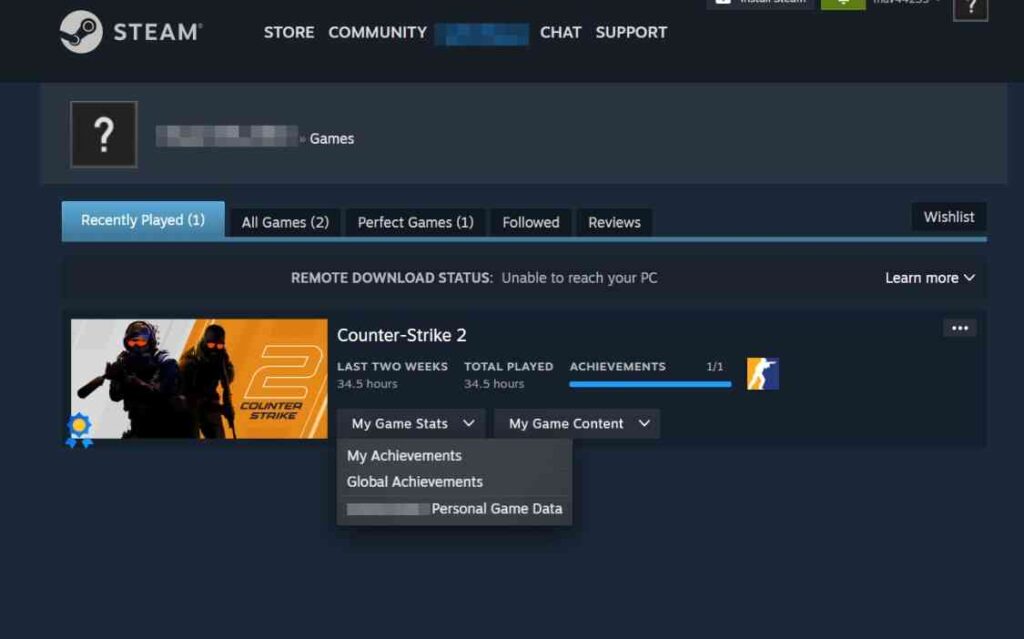Image resolution: width=1024 pixels, height=639 pixels.
Task: Open the small account avatar in the top-right corner
Action: pyautogui.click(x=970, y=8)
